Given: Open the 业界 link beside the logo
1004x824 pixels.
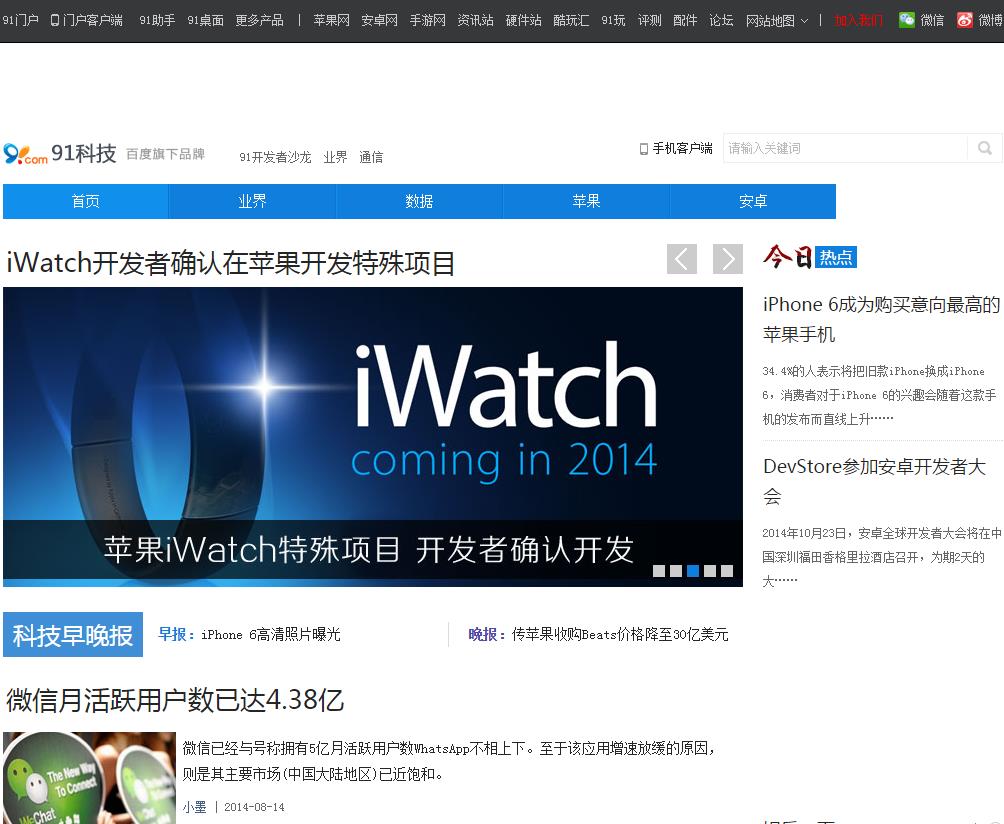Looking at the screenshot, I should click(336, 157).
